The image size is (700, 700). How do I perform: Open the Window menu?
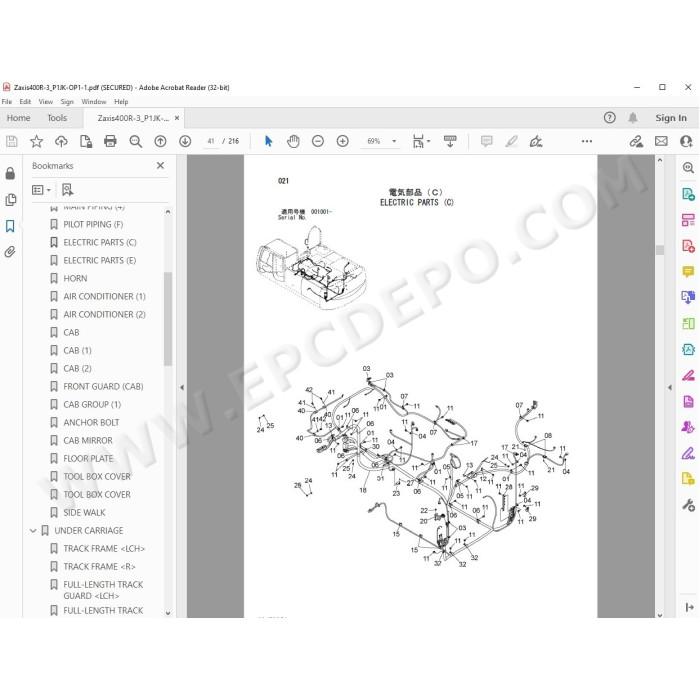pos(94,102)
